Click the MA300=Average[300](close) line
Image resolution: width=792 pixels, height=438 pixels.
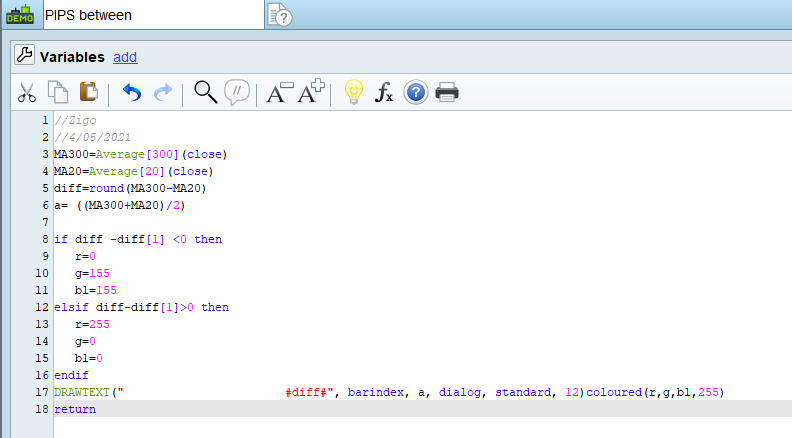[x=140, y=154]
